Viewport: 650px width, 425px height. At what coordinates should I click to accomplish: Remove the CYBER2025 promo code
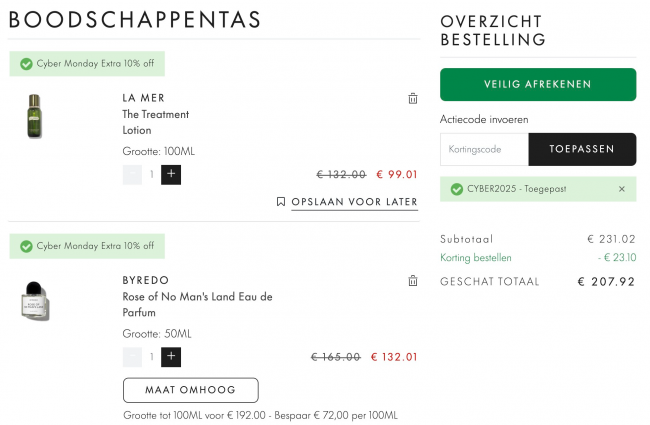(621, 189)
